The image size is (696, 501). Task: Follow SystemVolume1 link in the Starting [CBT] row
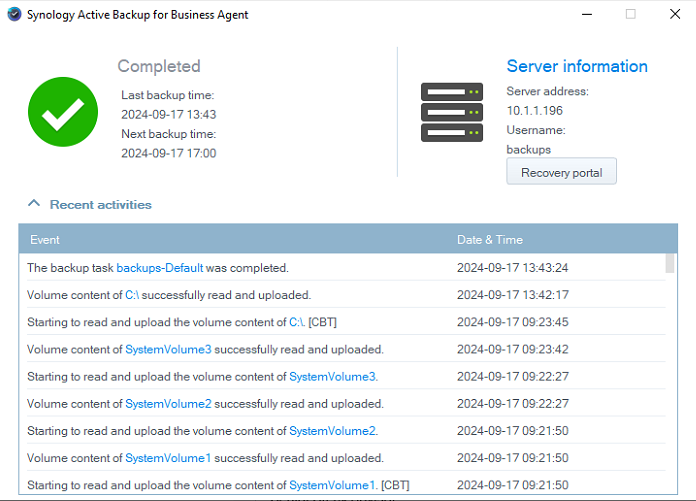coord(332,485)
